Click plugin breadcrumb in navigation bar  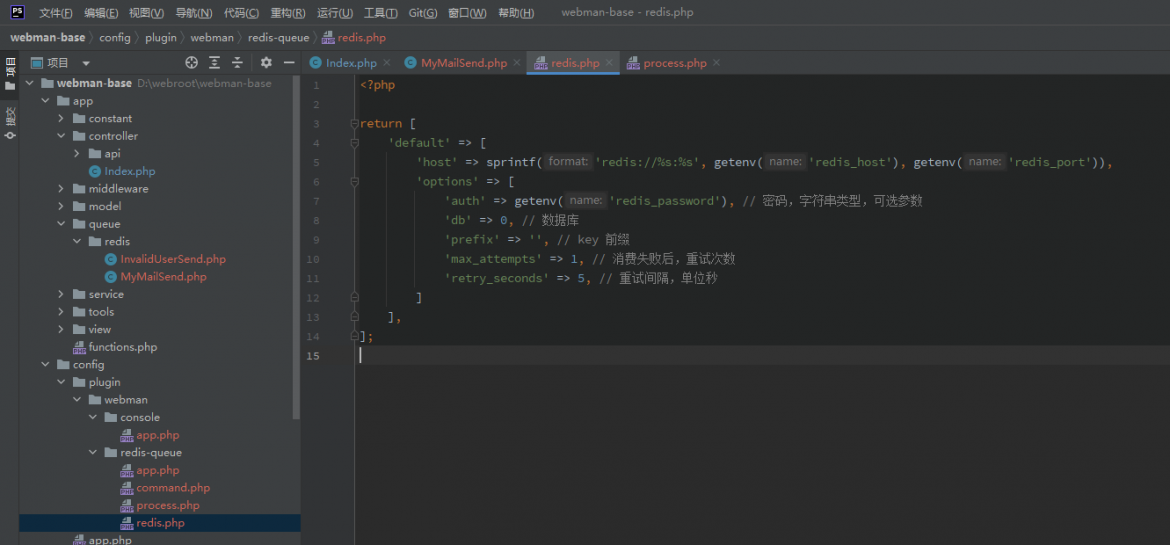160,37
